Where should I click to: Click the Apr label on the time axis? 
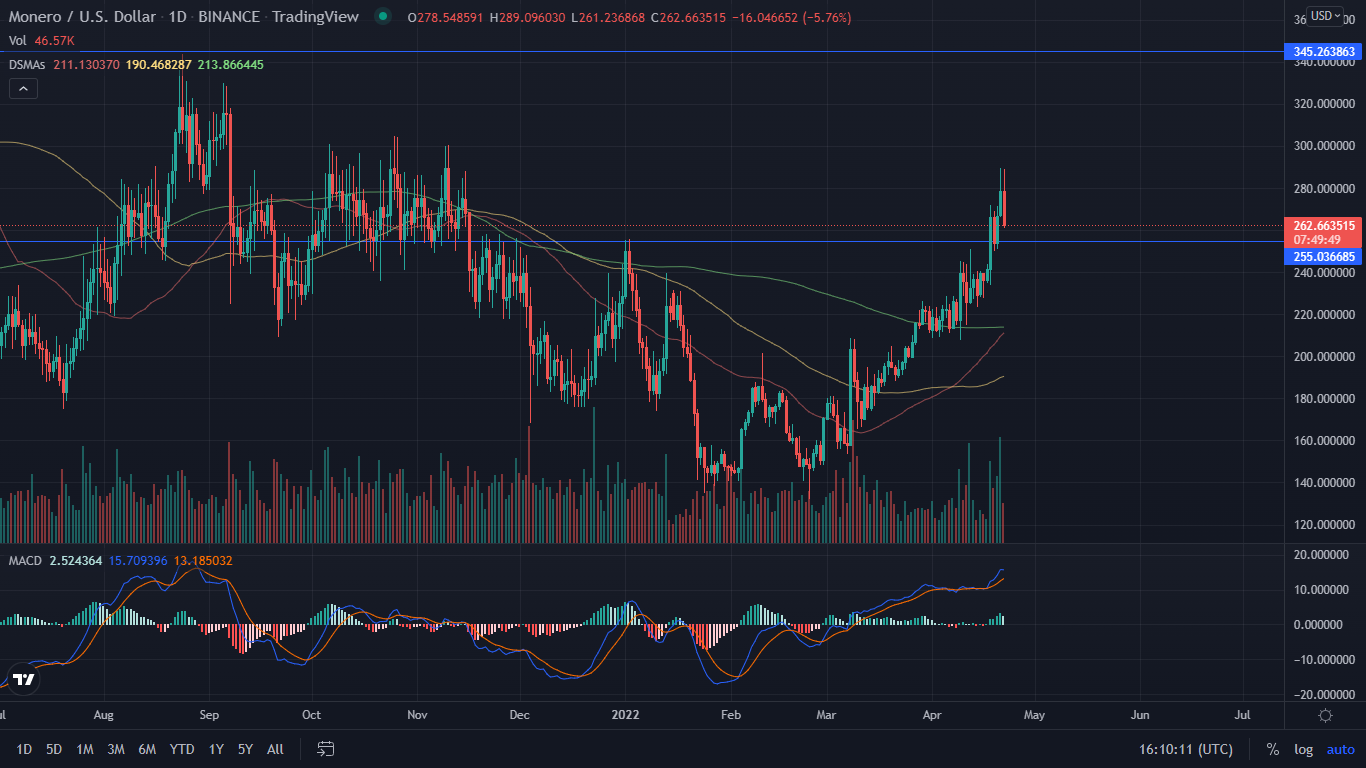932,715
